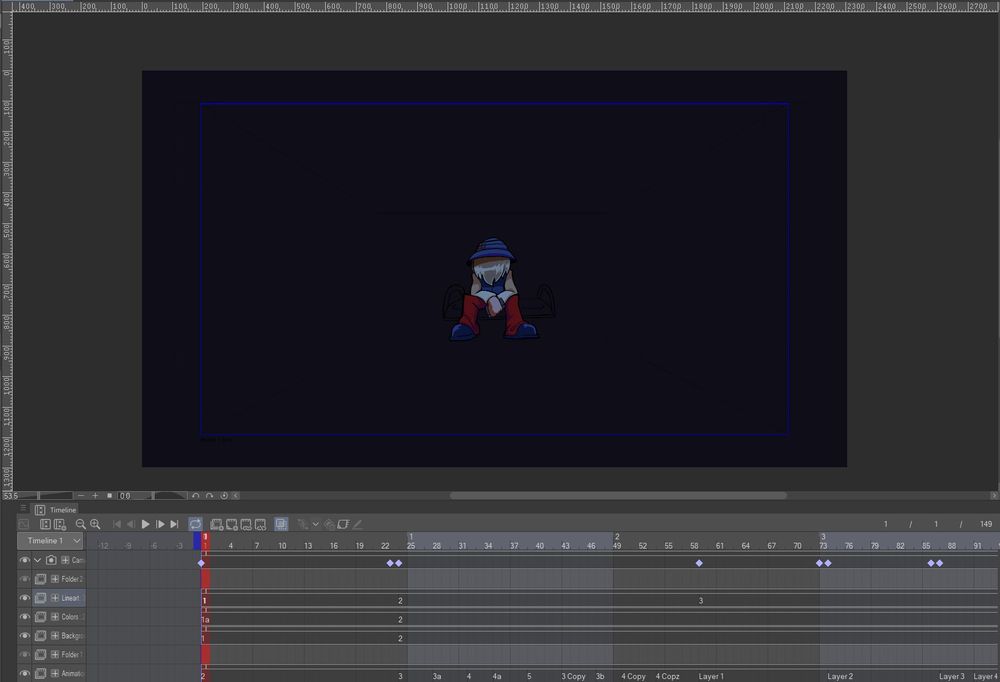This screenshot has height=682, width=1000.
Task: Click the camera icon on the Cam track
Action: click(51, 560)
